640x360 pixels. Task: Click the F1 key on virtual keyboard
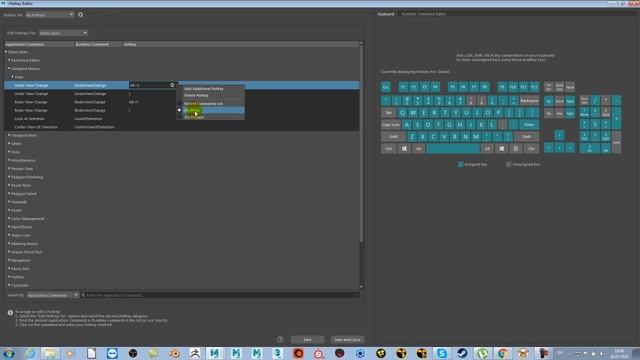403,87
